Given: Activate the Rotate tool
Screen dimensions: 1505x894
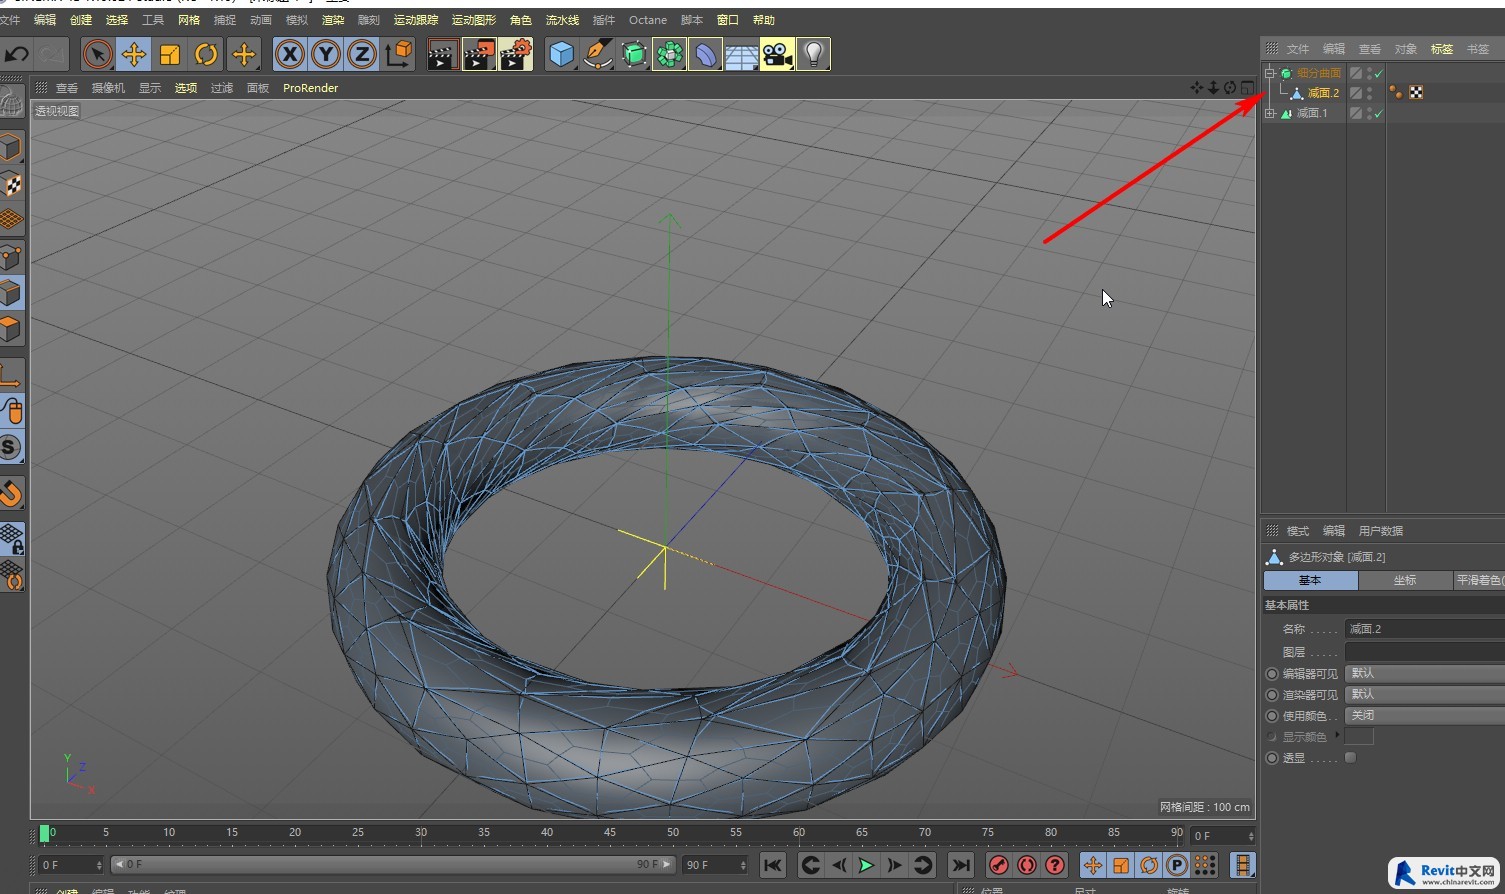Looking at the screenshot, I should point(206,54).
